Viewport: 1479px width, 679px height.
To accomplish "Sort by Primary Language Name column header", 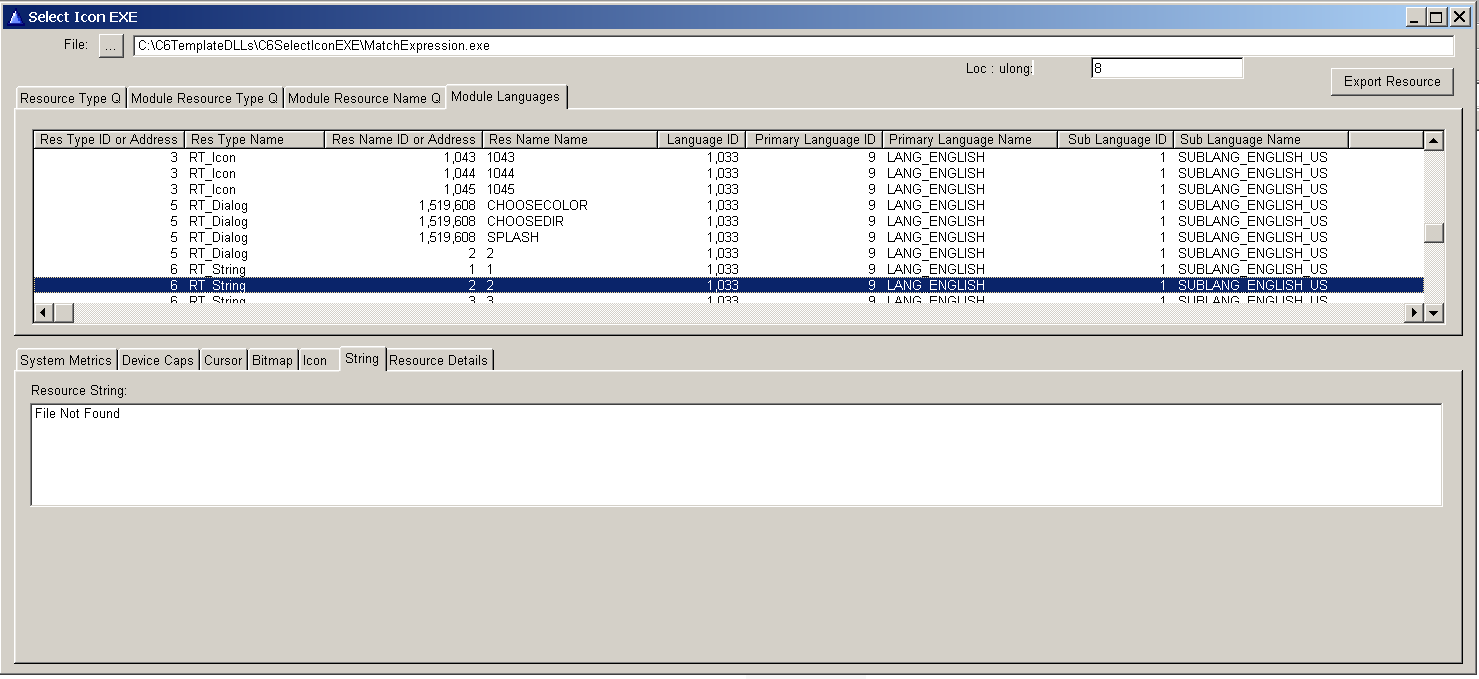I will click(969, 140).
